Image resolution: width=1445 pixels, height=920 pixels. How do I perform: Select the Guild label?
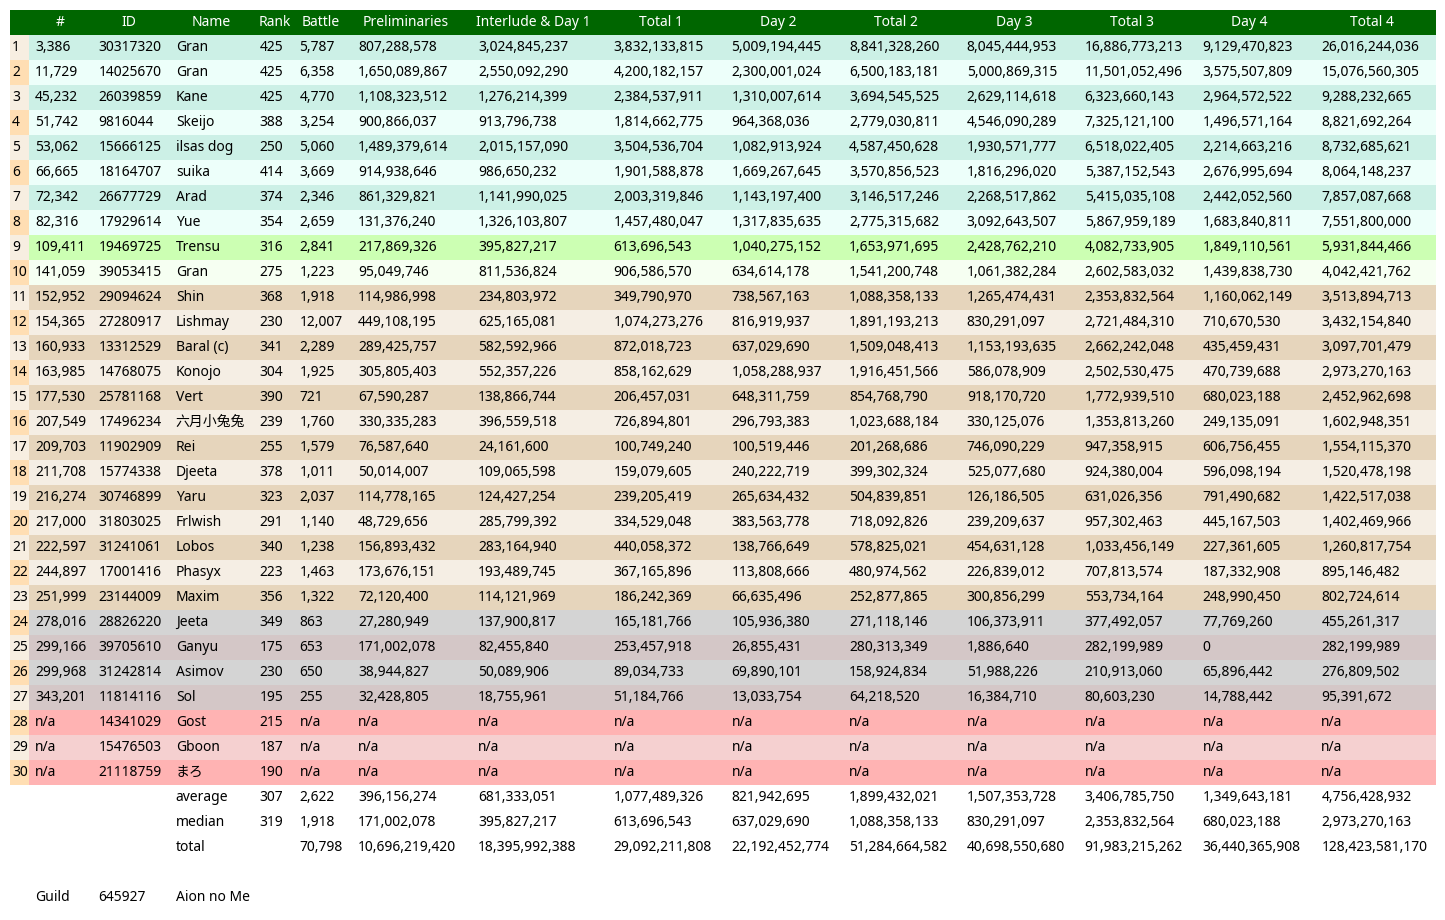pyautogui.click(x=53, y=896)
